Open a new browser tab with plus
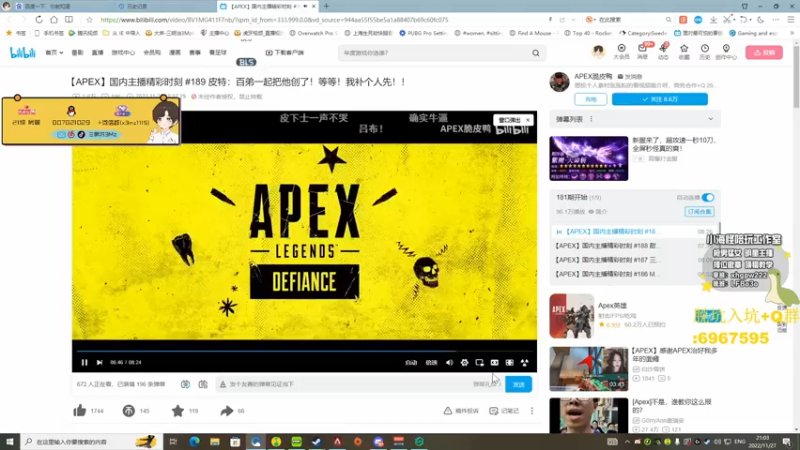The width and height of the screenshot is (800, 450). pos(326,6)
